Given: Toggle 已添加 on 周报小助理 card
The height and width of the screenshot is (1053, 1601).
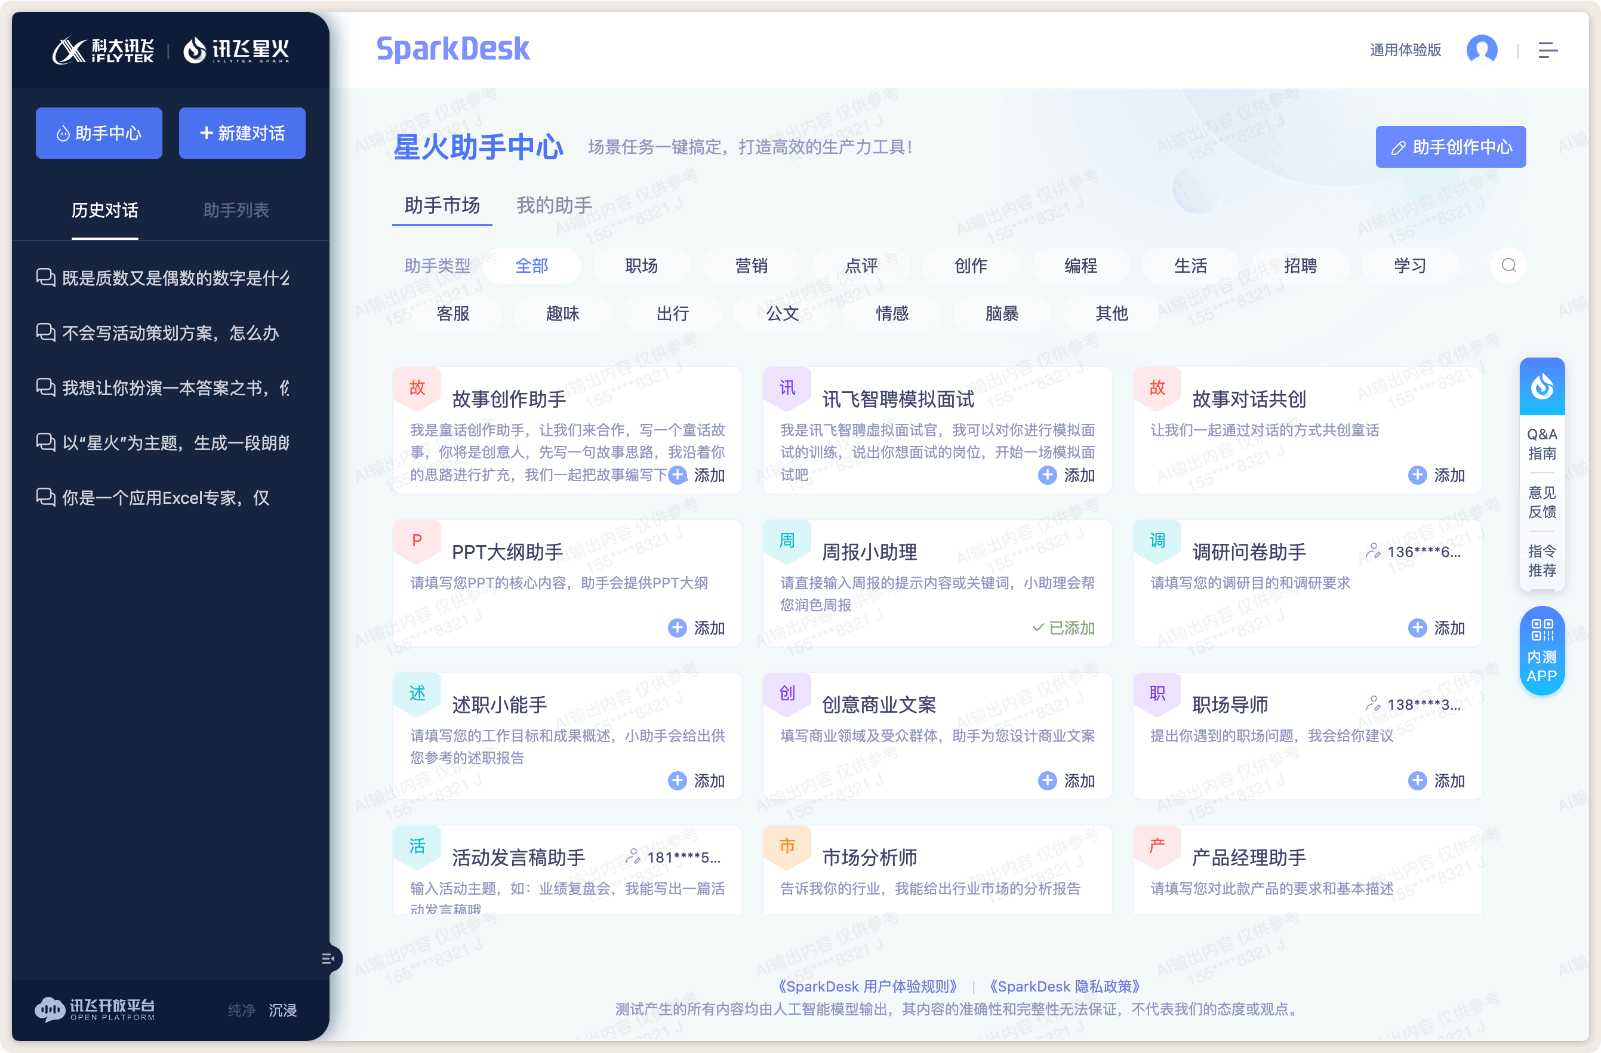Looking at the screenshot, I should [x=1064, y=628].
